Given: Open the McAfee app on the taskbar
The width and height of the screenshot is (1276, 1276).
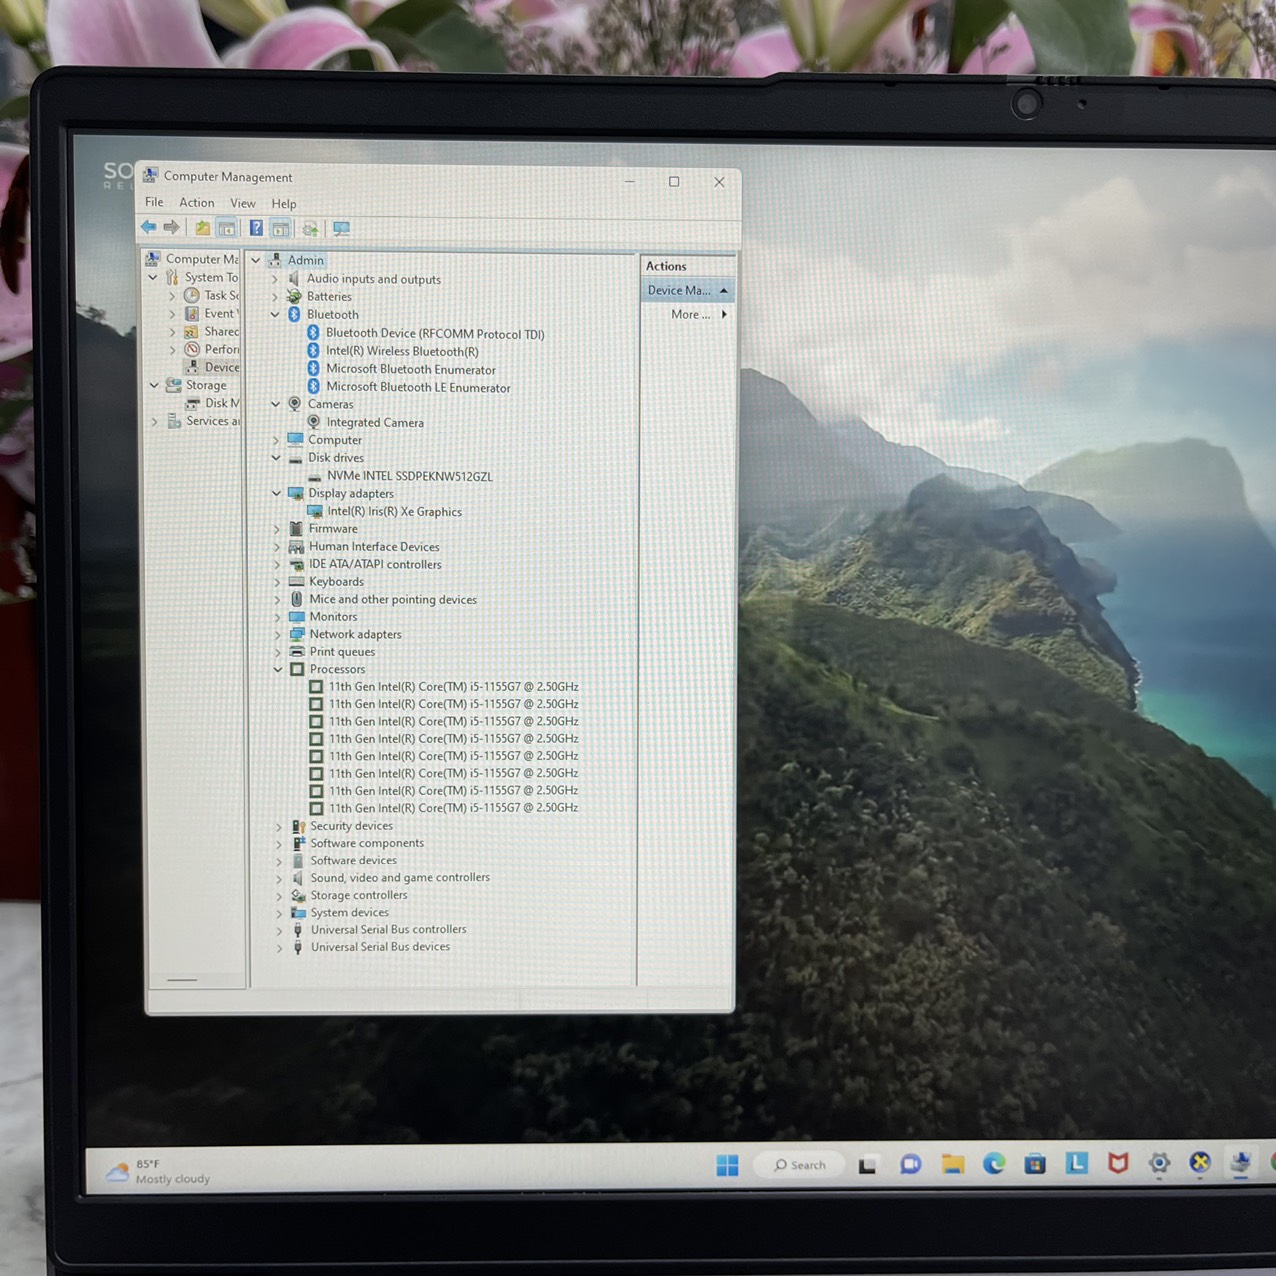Looking at the screenshot, I should click(1118, 1163).
